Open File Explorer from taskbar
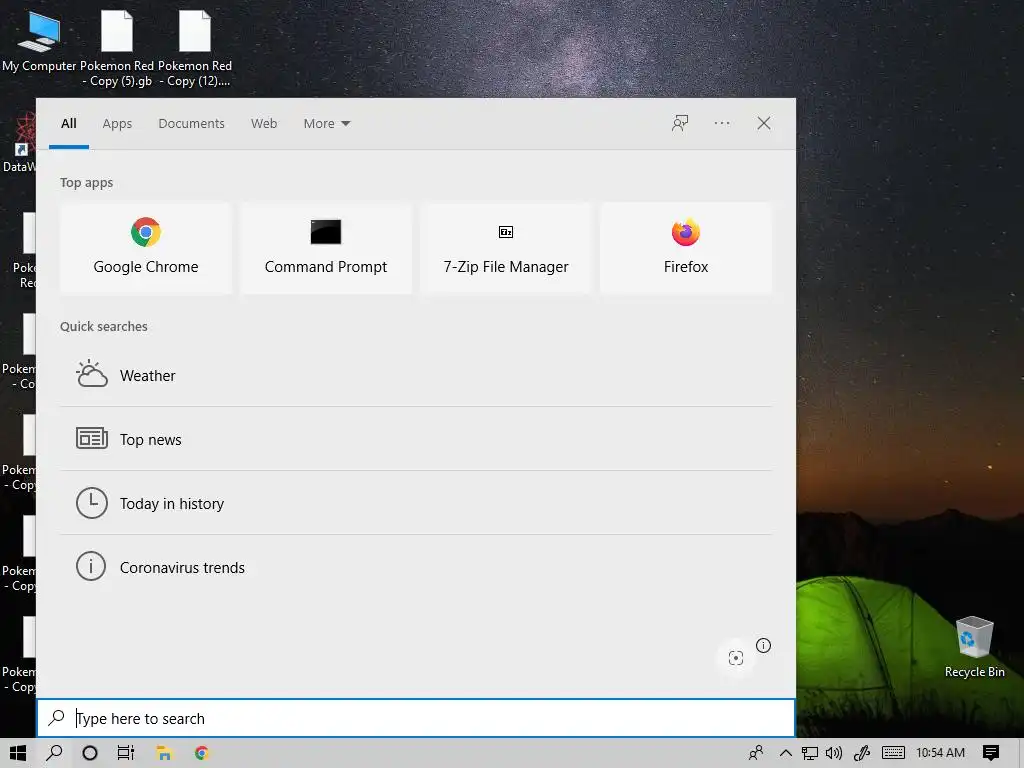 [x=163, y=753]
